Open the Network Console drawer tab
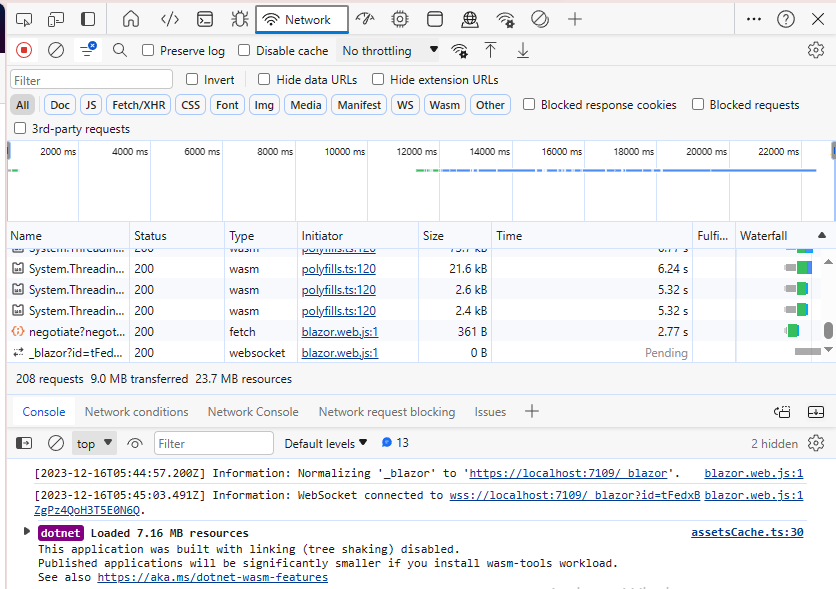 253,412
